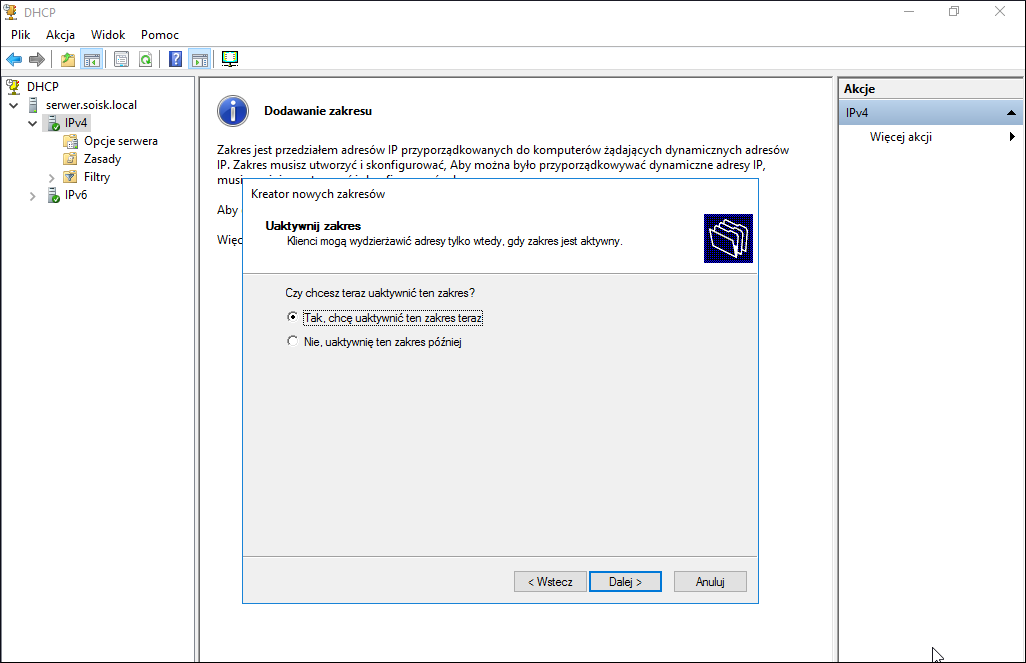Select the DHCP root label in tree

tap(43, 86)
